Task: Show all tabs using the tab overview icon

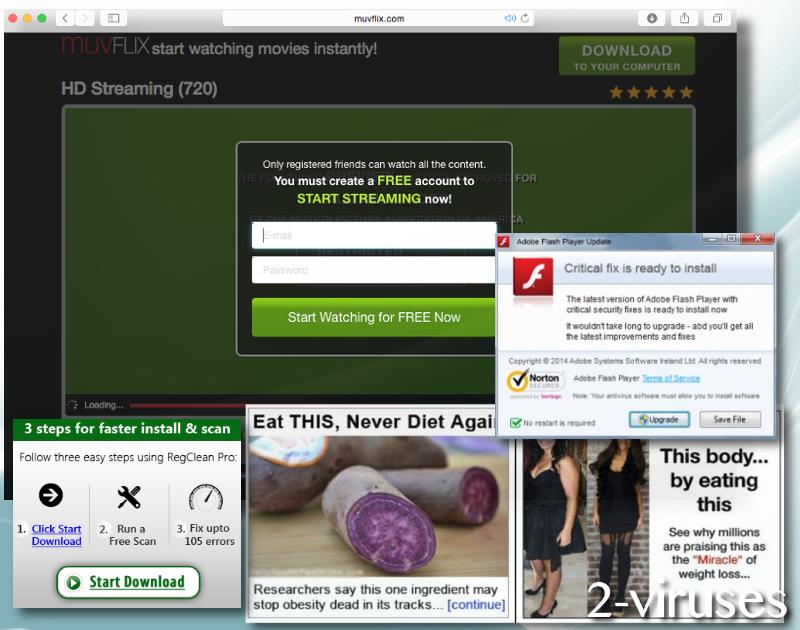Action: click(x=717, y=18)
